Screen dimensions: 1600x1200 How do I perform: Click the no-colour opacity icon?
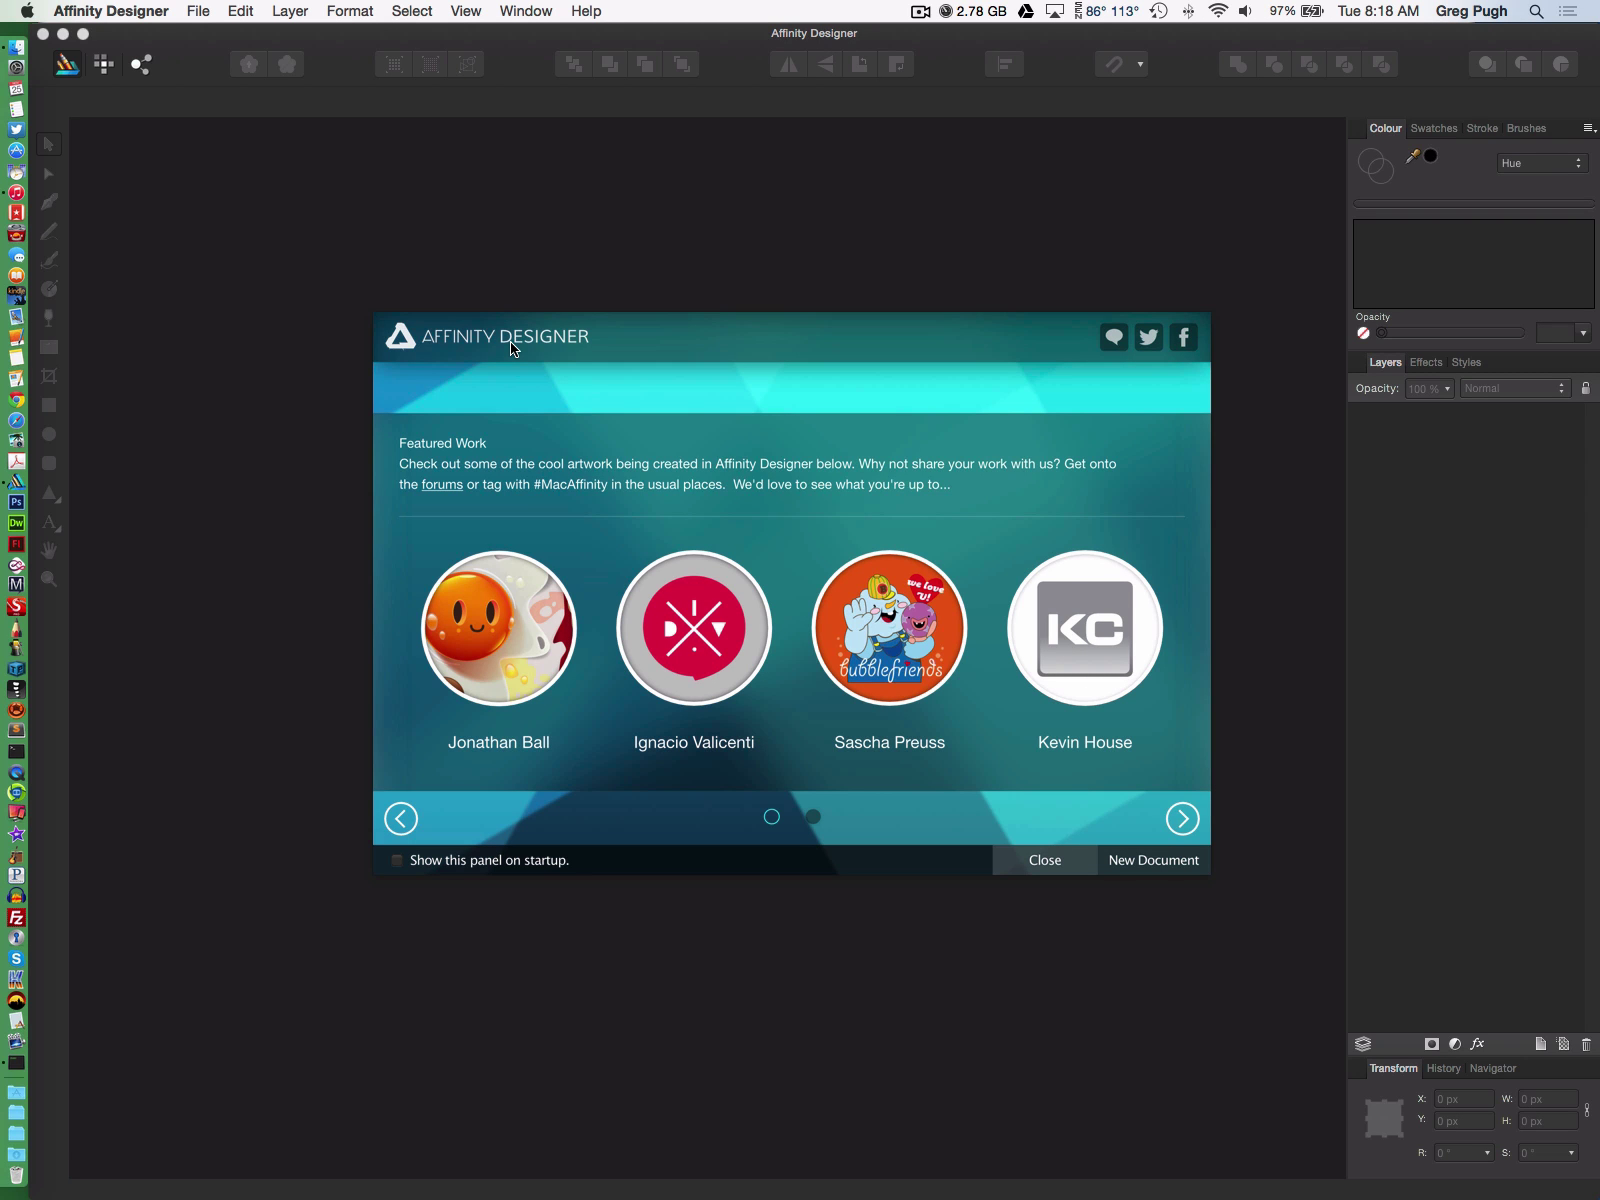click(1363, 333)
